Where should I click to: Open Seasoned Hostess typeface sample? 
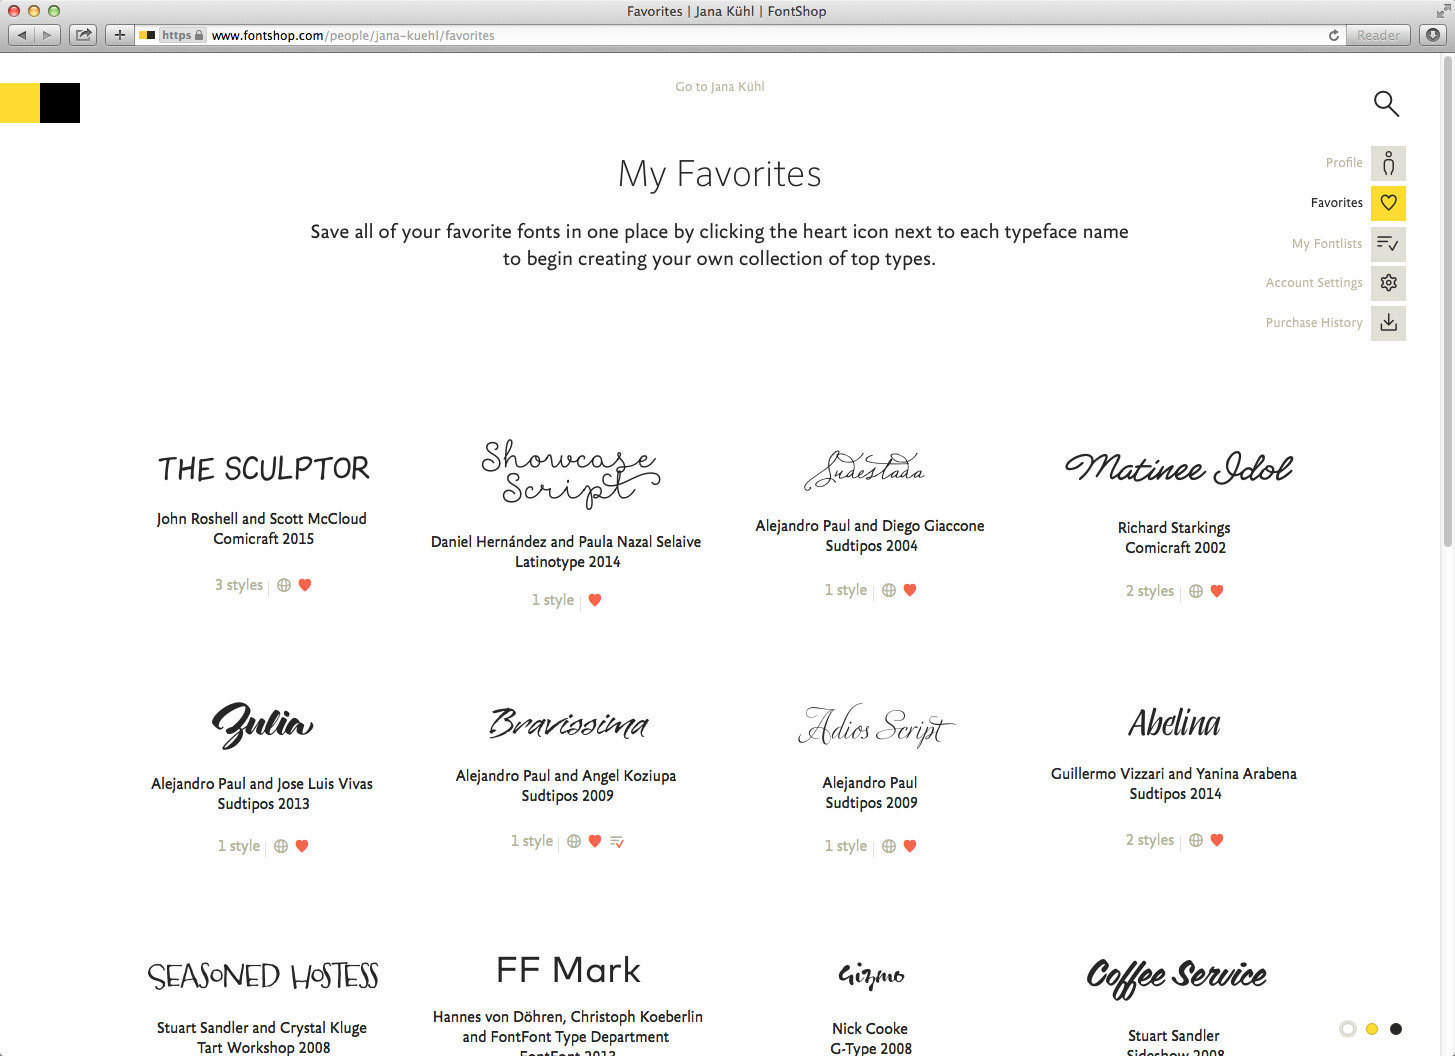pos(263,976)
